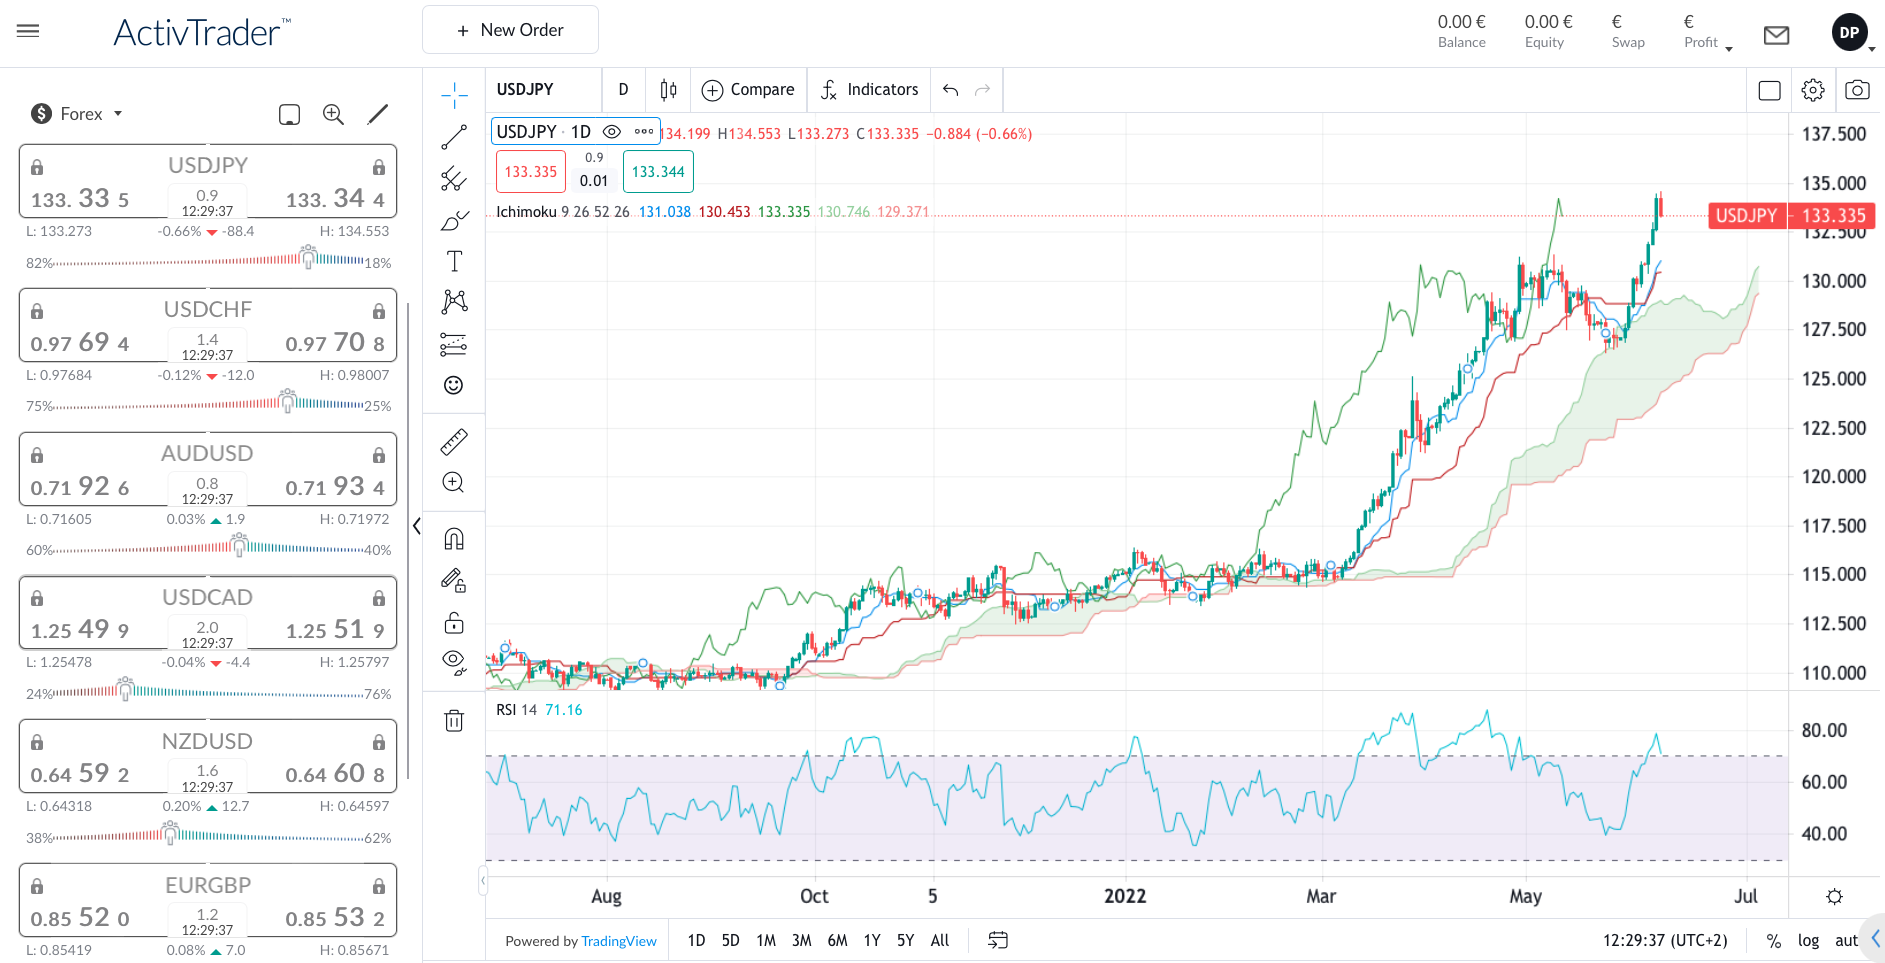Click the AUDUSD sentiment slider bar
Screen dimensions: 1885x963
pyautogui.click(x=209, y=548)
